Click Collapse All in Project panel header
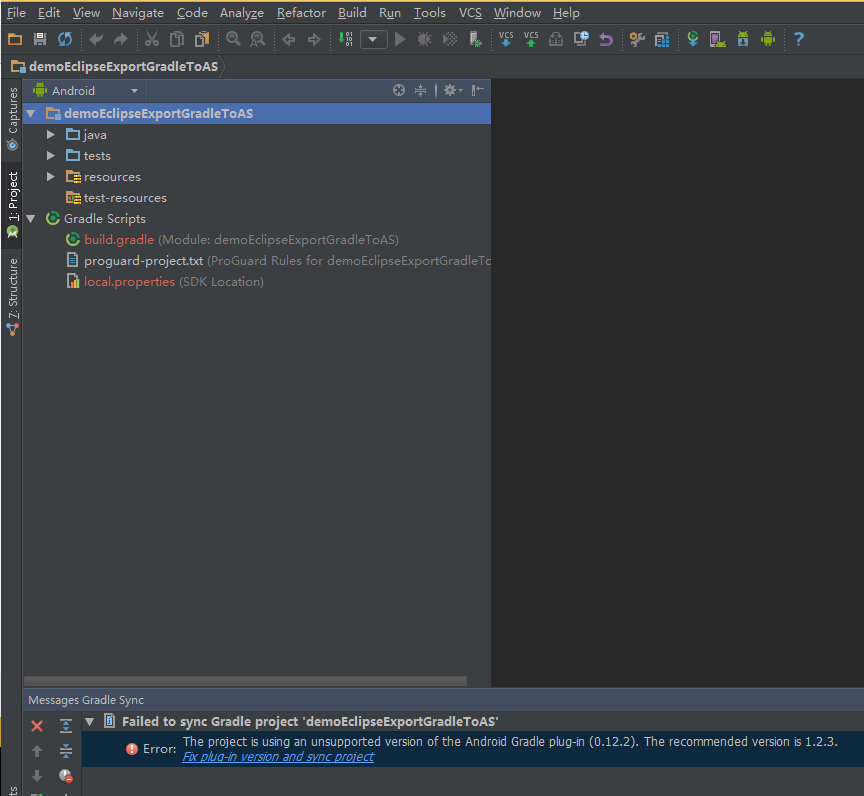 click(420, 90)
